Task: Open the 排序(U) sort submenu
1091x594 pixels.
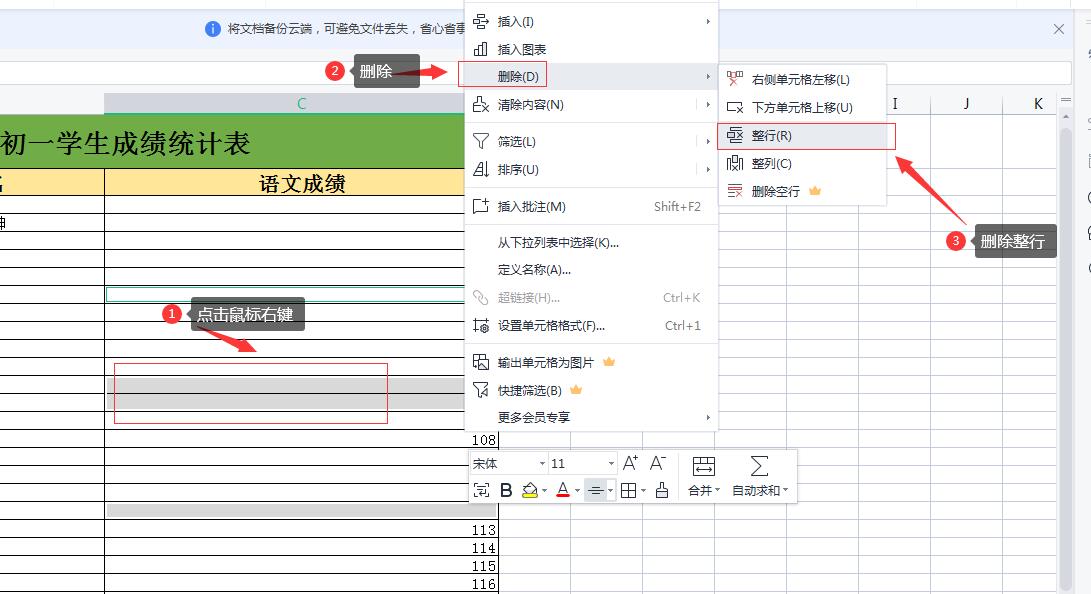Action: pyautogui.click(x=591, y=170)
